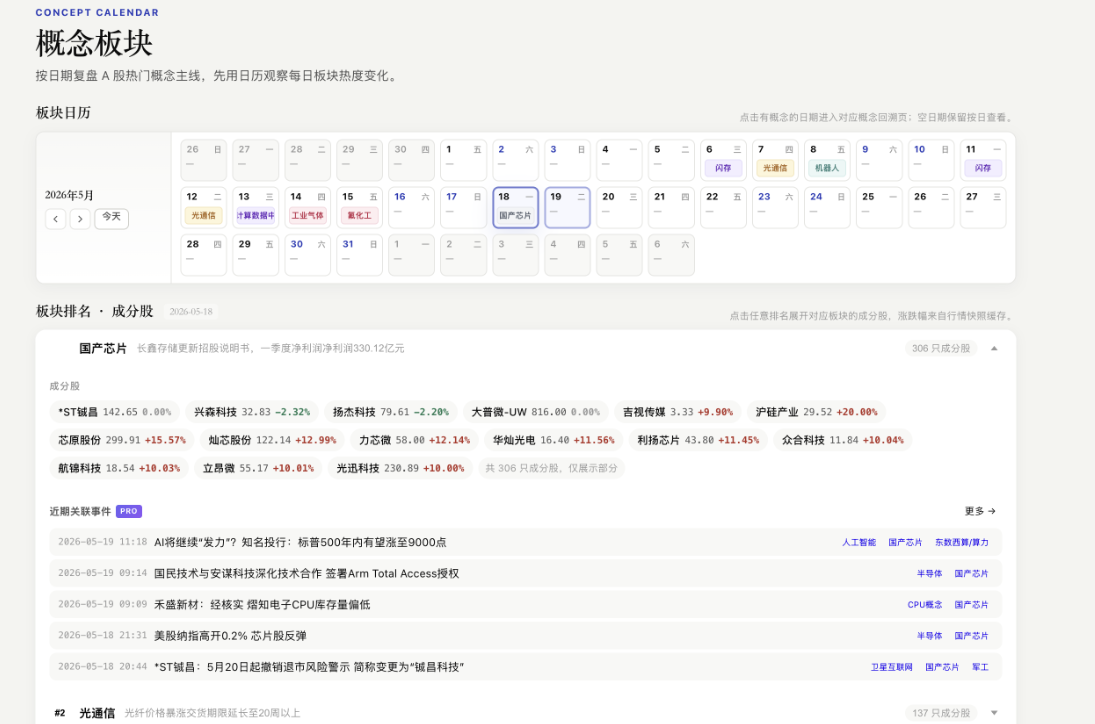The image size is (1095, 724).
Task: Open news 国民技术与安谋科技 Arm Total Access
Action: click(307, 573)
